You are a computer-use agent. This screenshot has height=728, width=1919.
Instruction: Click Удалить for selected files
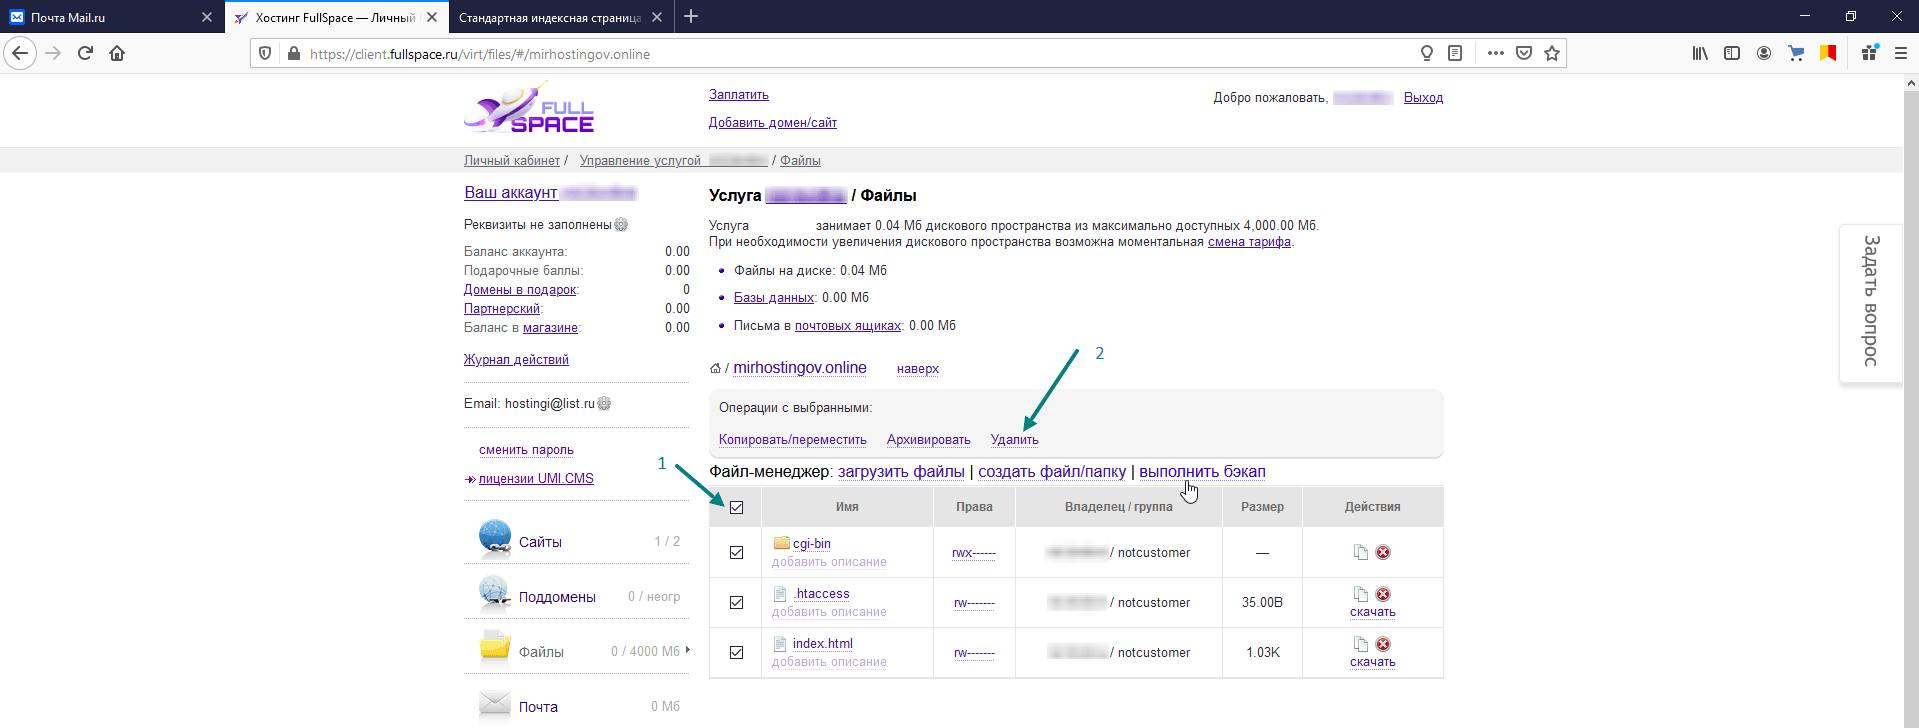[1015, 440]
